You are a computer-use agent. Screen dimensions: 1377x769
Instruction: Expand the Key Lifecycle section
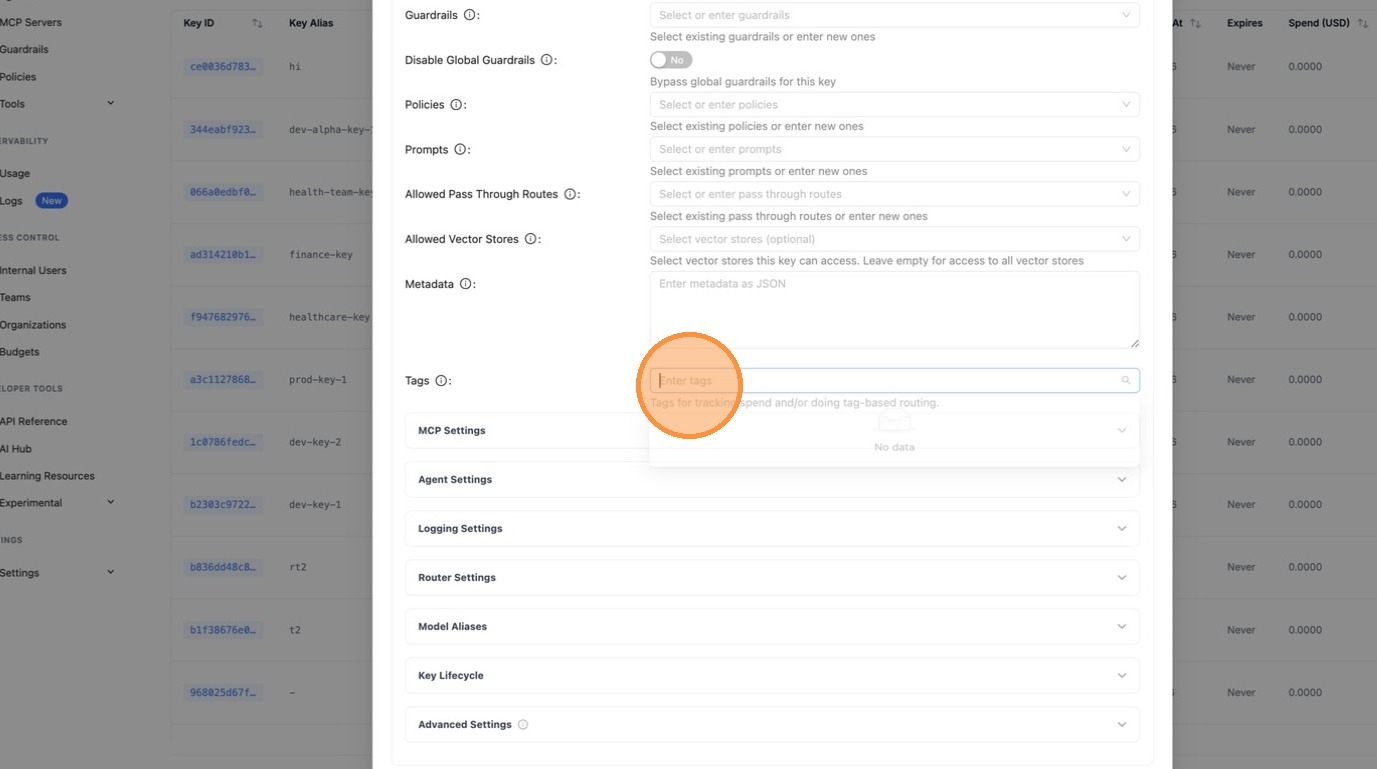[772, 676]
